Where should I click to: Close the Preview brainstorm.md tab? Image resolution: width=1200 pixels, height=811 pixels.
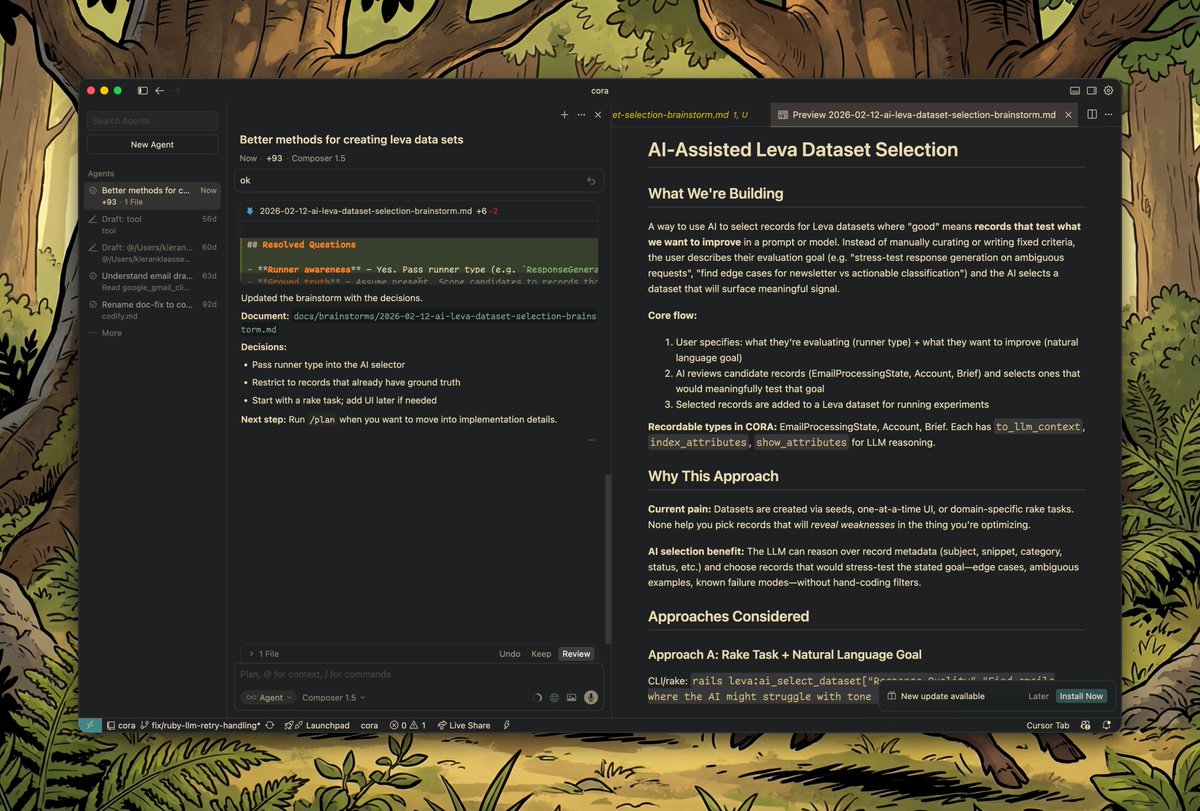pyautogui.click(x=1068, y=115)
